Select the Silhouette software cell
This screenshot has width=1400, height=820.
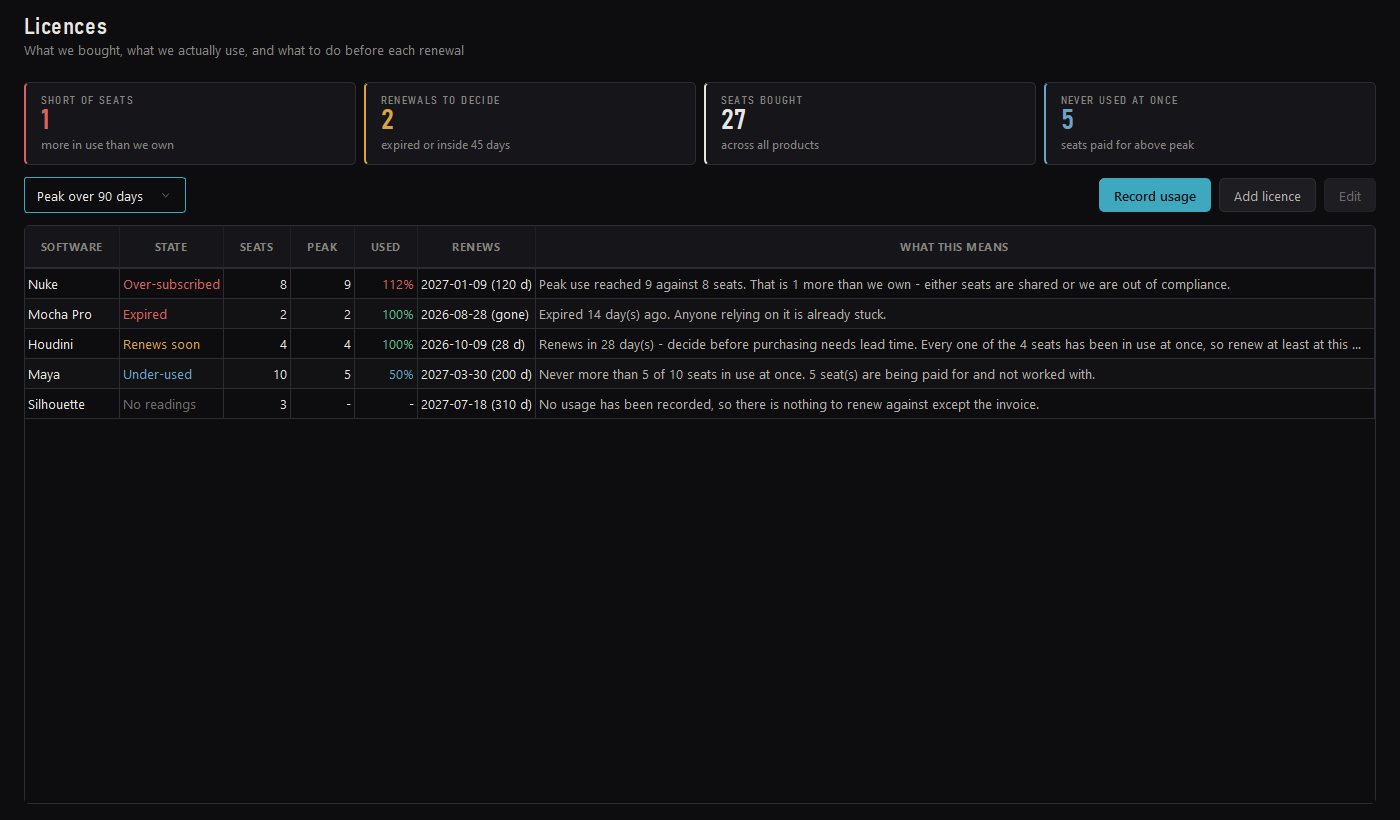(72, 404)
